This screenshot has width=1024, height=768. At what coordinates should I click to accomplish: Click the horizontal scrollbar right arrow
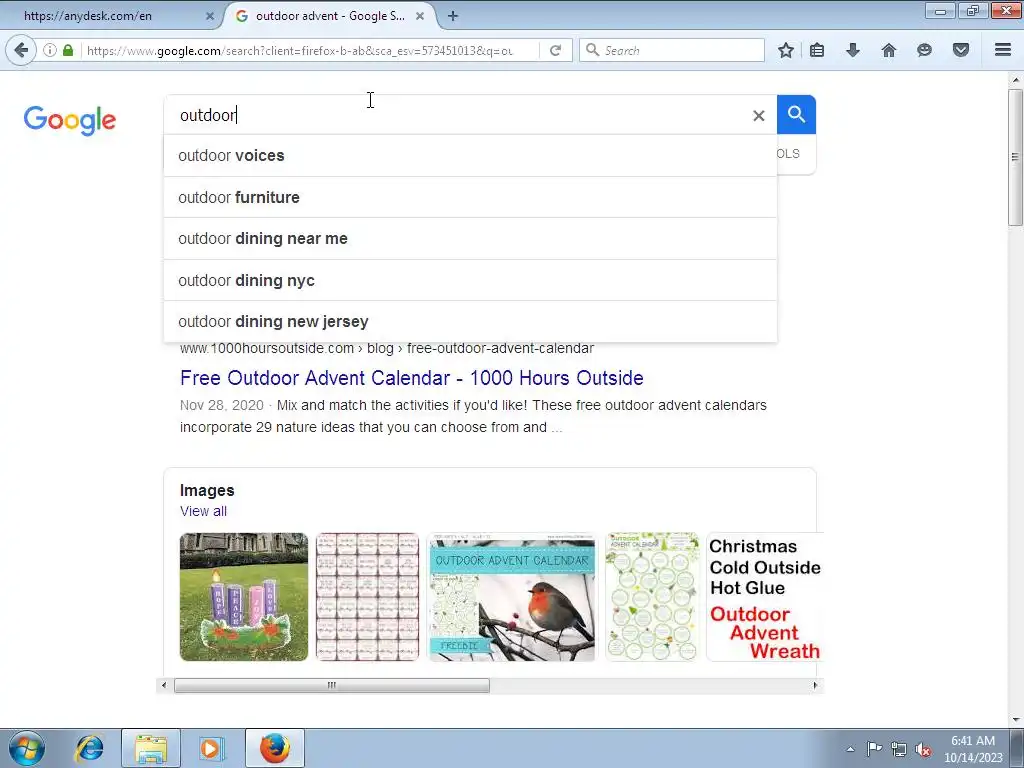point(815,685)
